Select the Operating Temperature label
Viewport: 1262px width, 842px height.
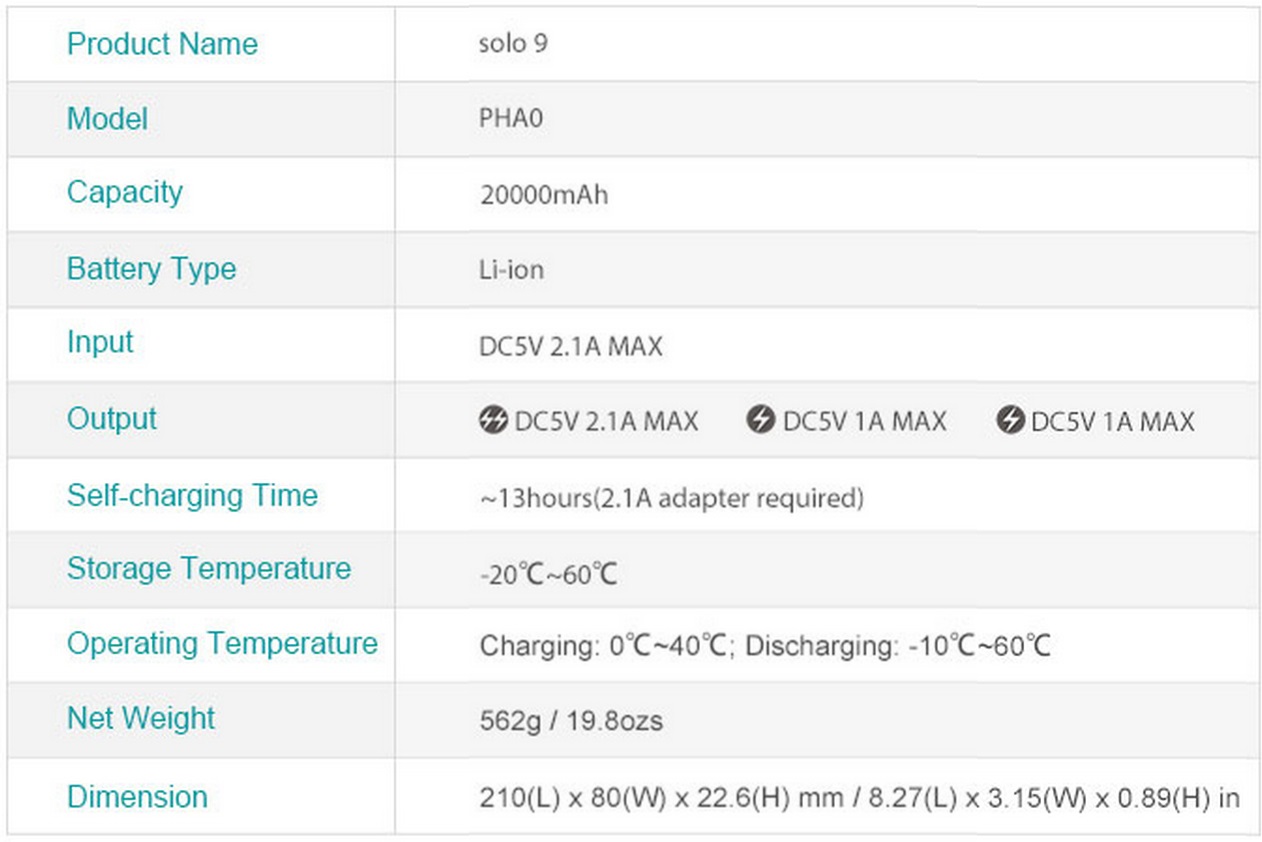point(222,643)
